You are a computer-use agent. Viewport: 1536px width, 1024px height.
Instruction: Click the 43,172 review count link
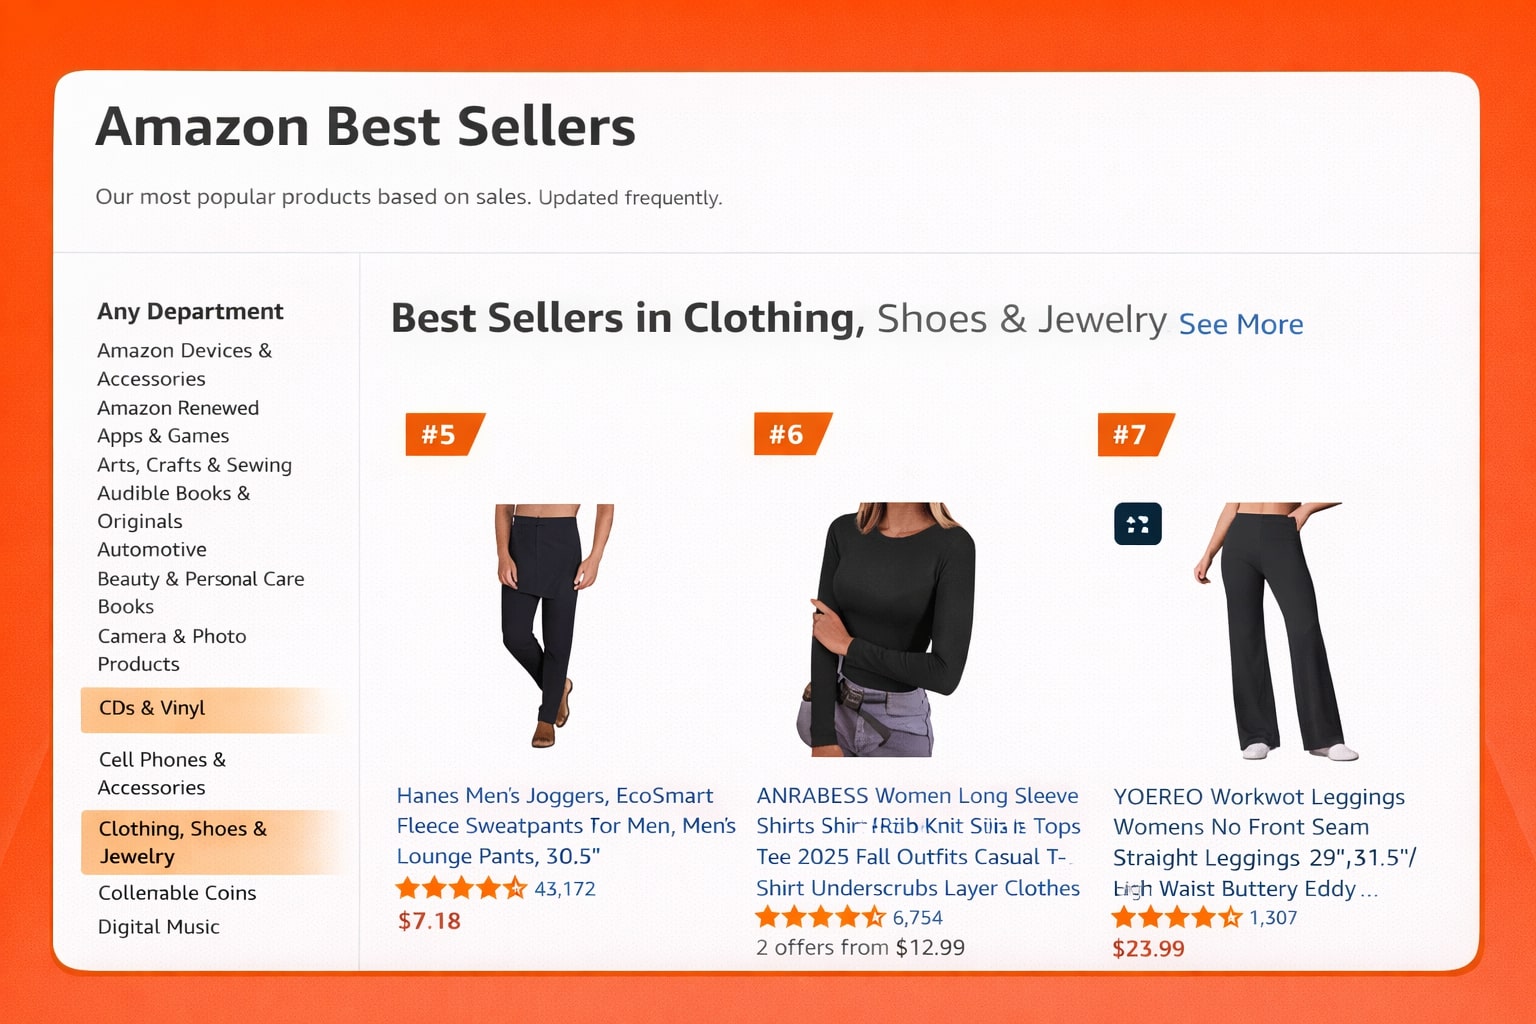[566, 887]
